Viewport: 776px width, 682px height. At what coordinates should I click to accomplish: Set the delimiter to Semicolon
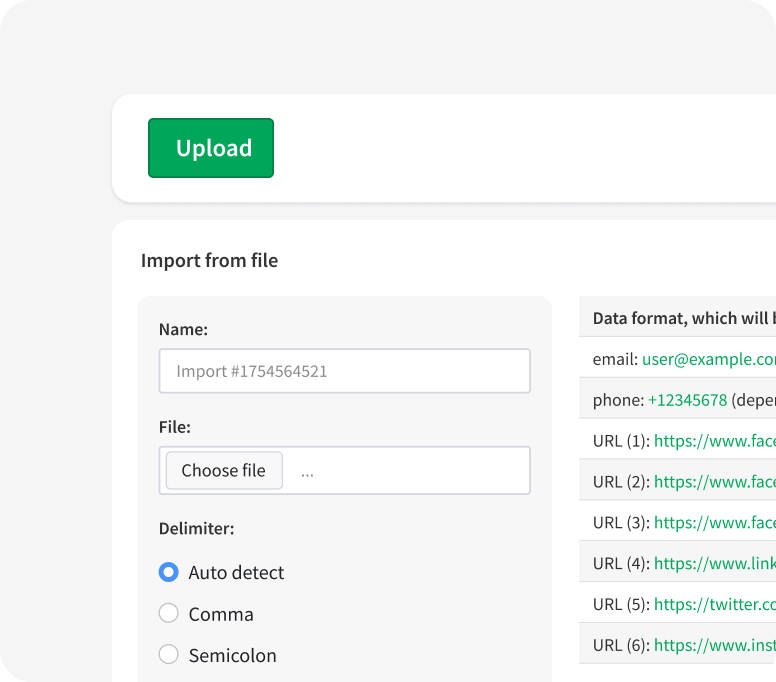(169, 656)
